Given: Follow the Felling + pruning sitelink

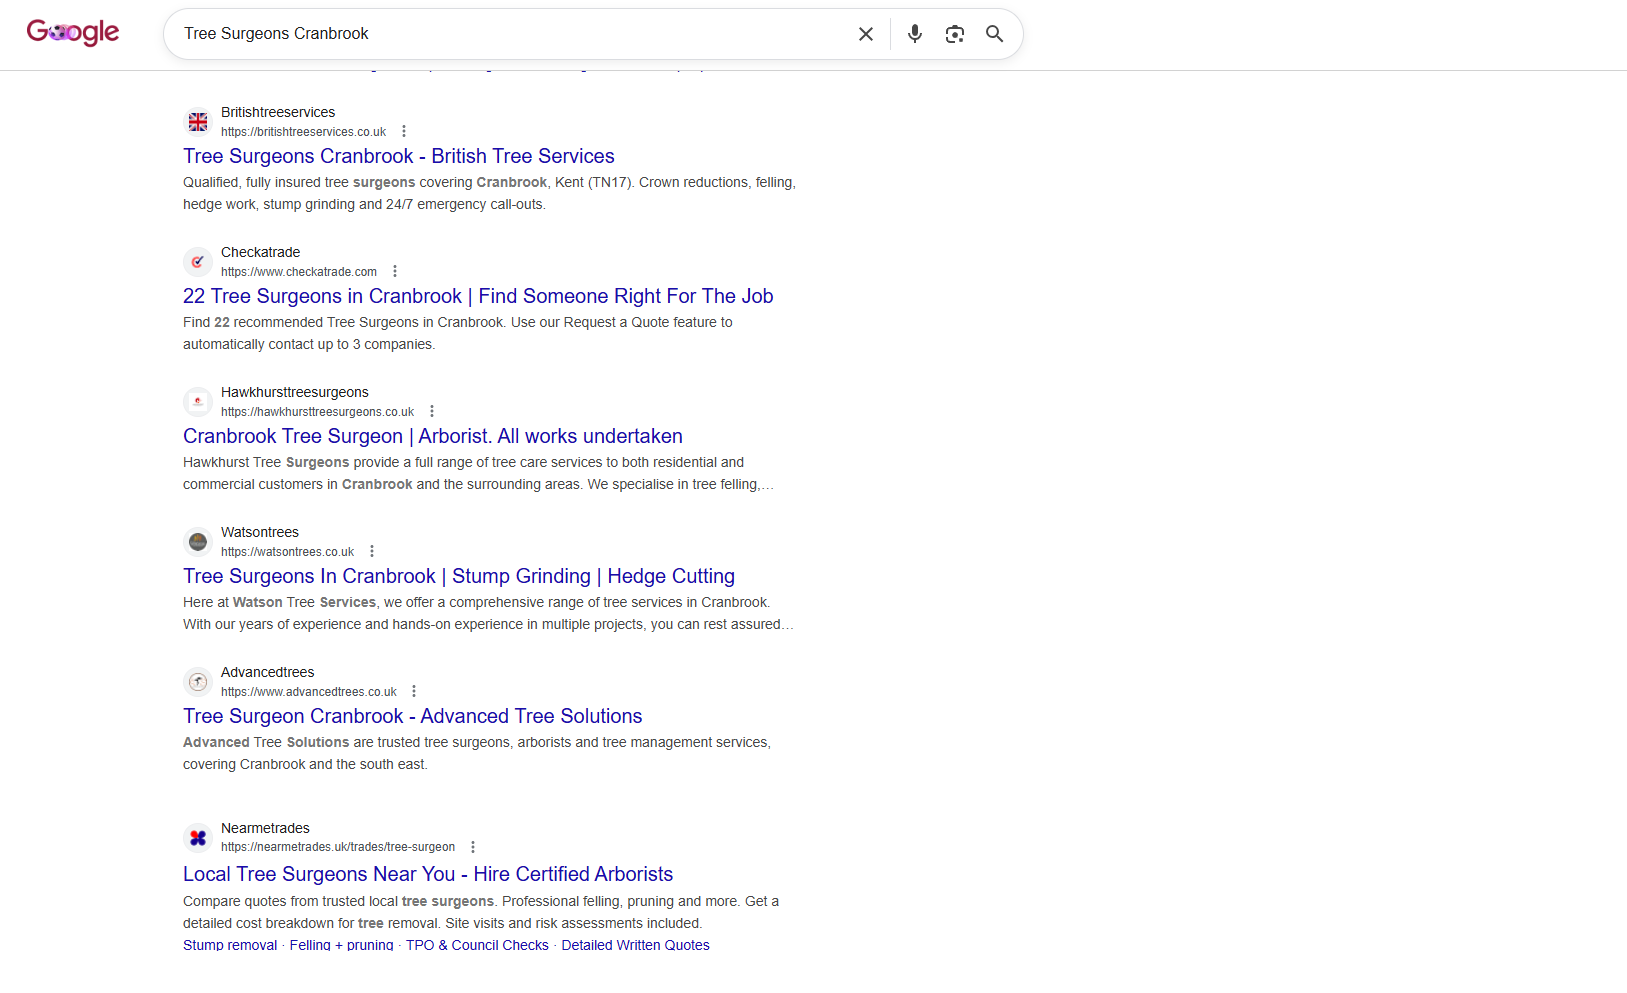Looking at the screenshot, I should point(341,945).
